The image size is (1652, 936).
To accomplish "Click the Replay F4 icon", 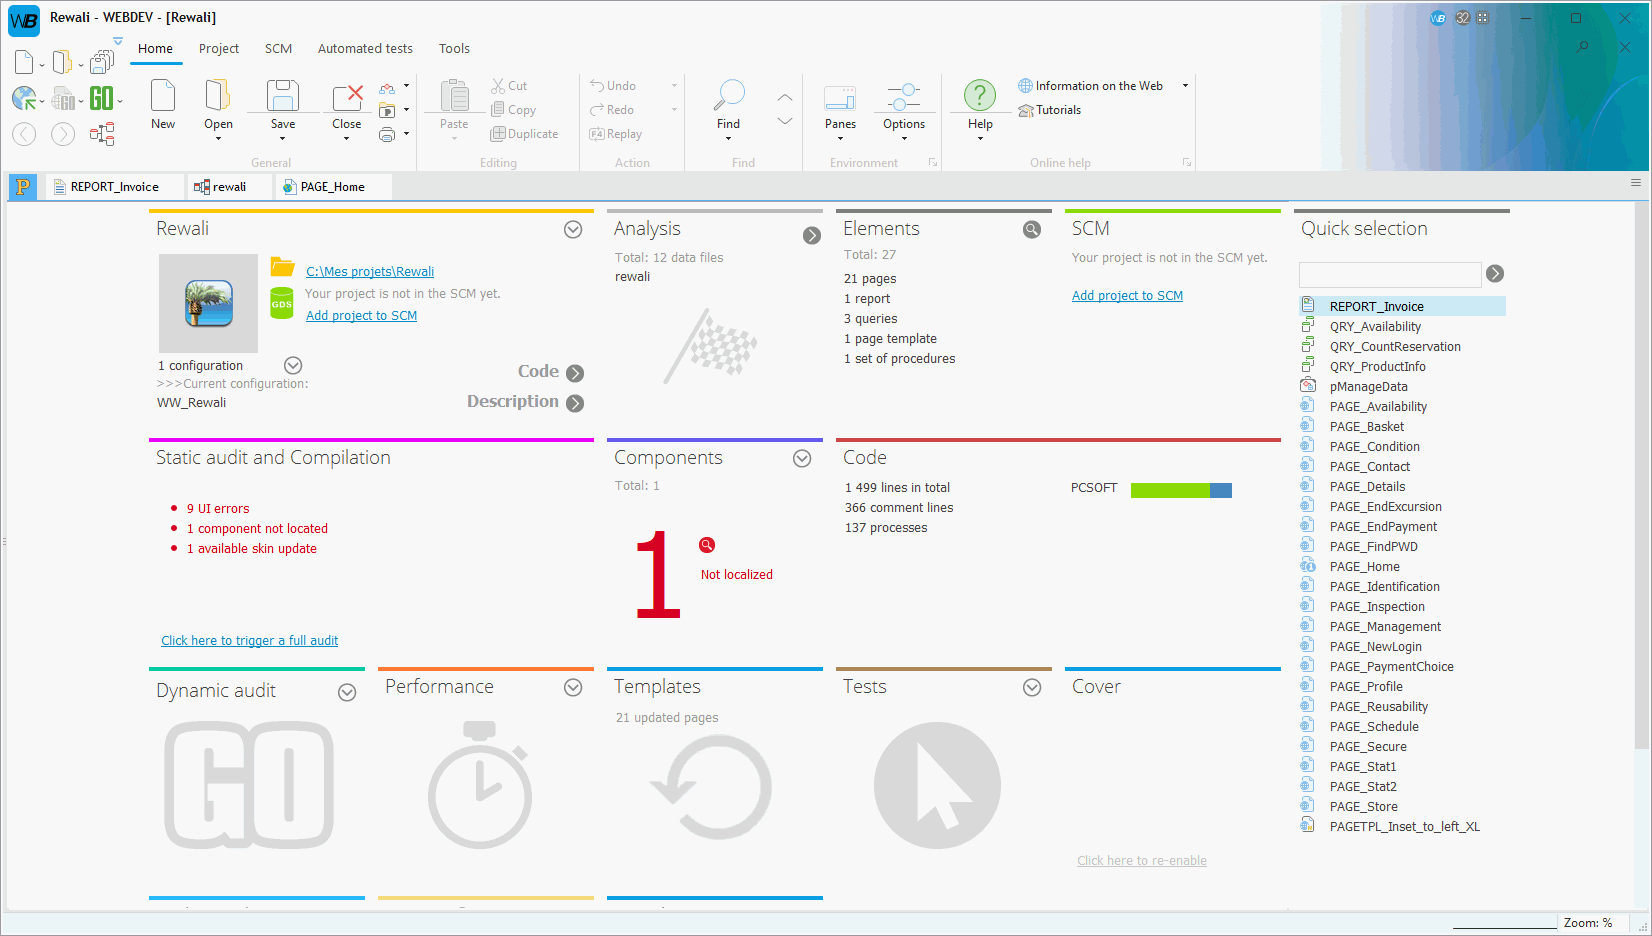I will [597, 134].
